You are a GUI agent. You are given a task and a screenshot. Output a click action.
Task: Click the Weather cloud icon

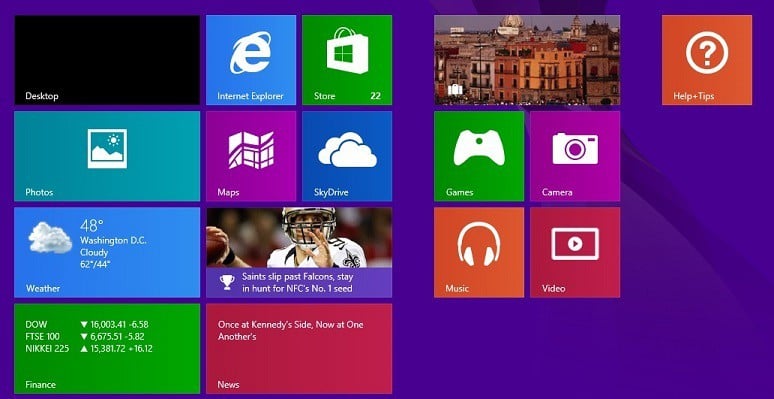pos(50,238)
